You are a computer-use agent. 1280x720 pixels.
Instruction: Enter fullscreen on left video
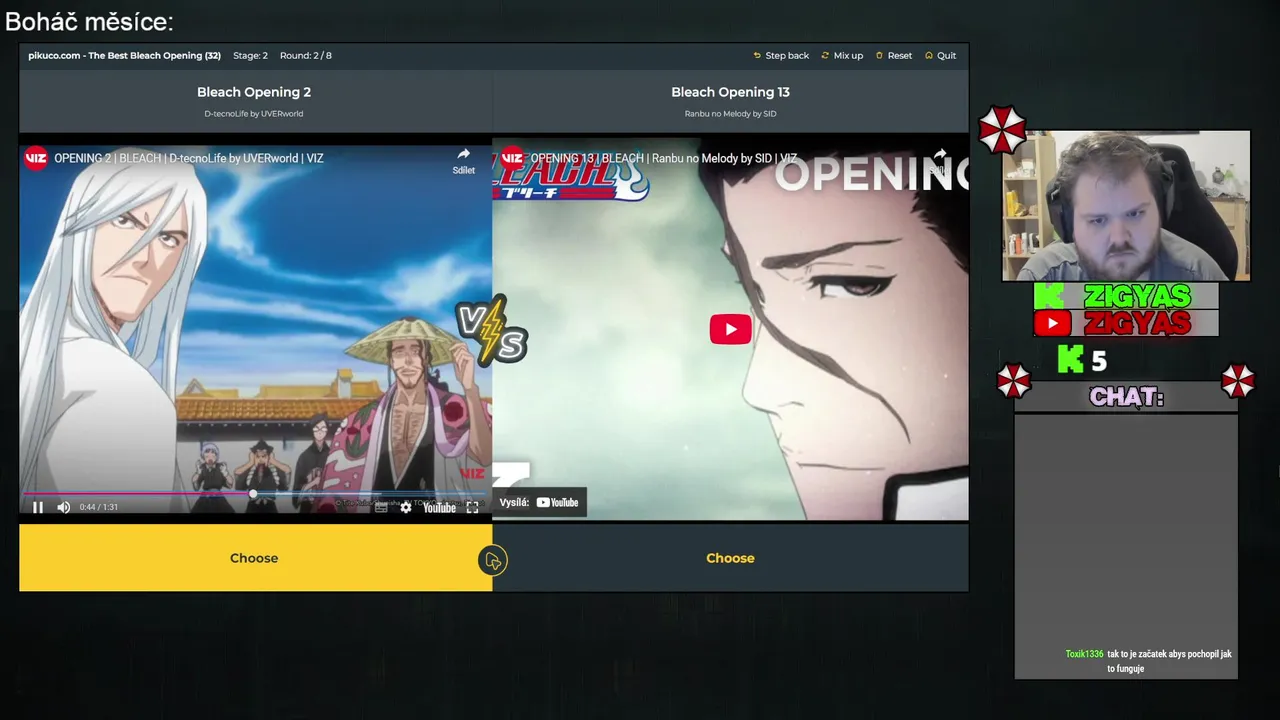click(x=472, y=507)
